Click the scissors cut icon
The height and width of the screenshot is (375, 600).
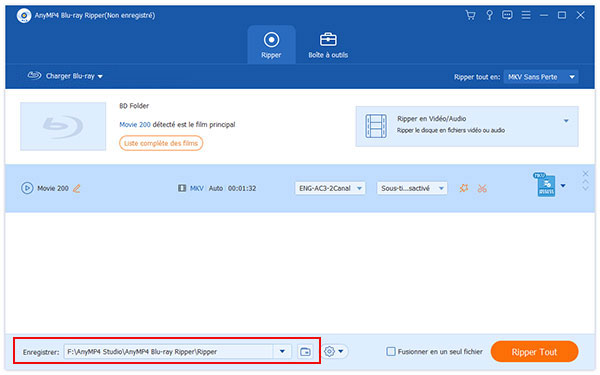482,188
